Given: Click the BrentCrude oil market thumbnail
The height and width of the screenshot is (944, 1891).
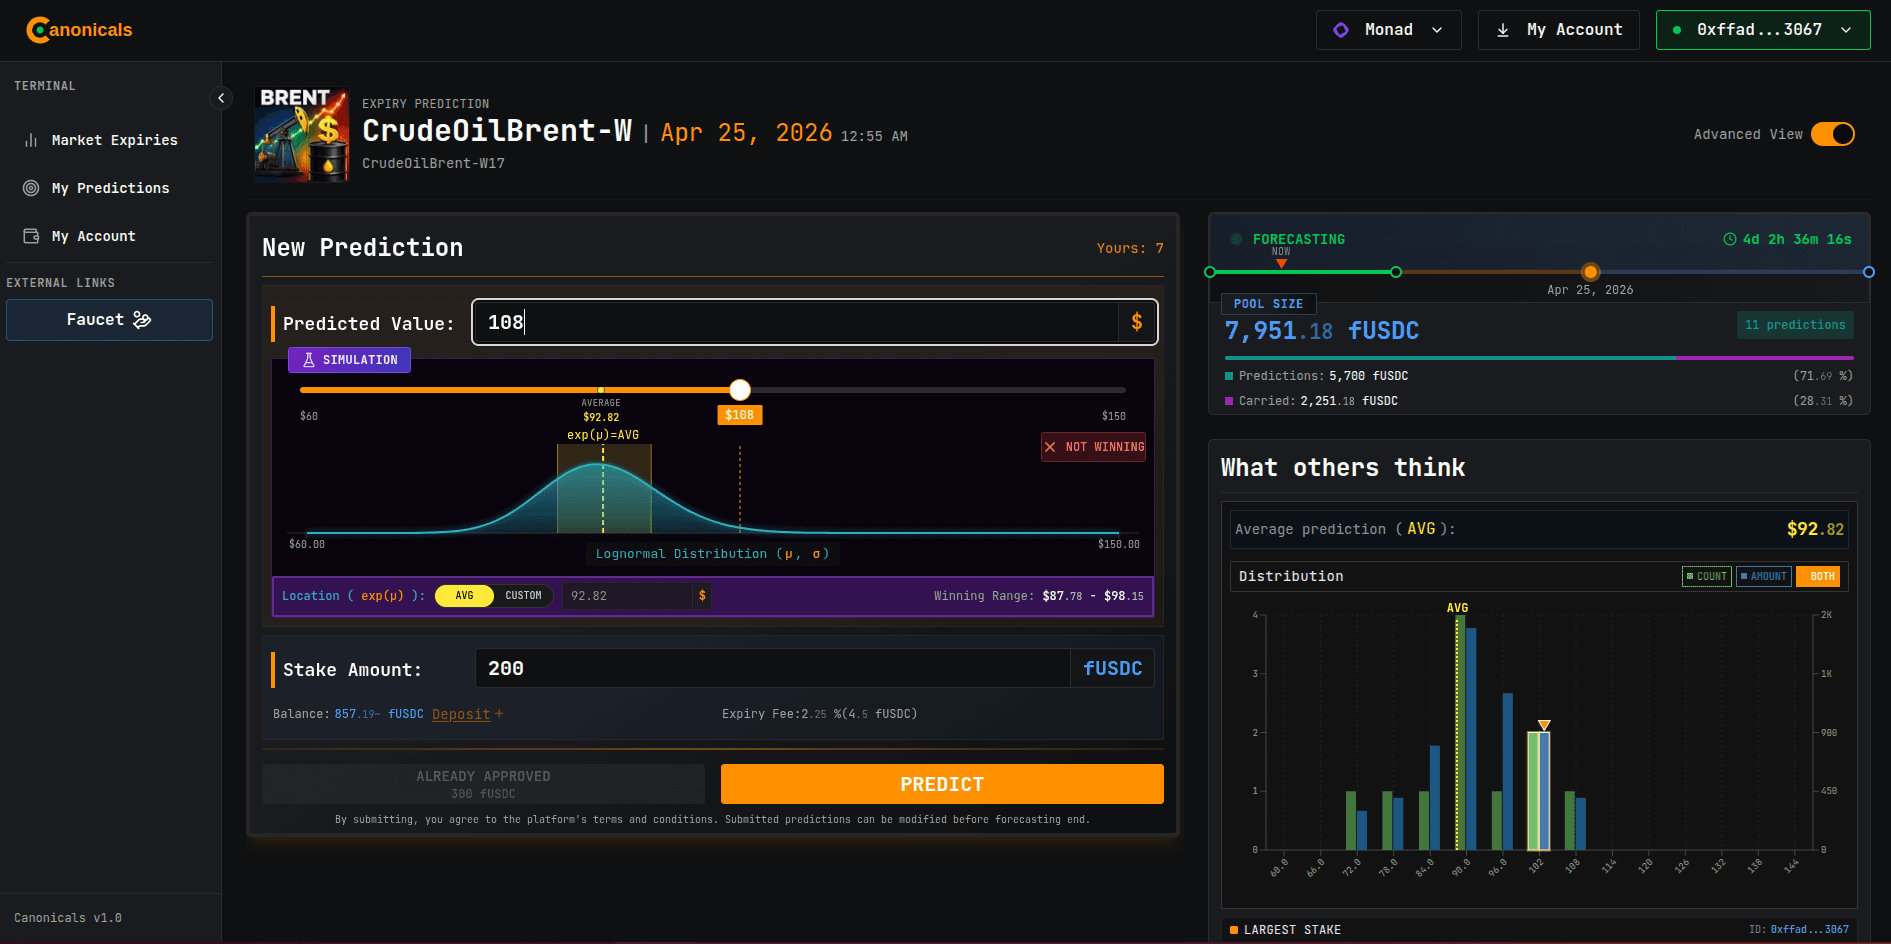Looking at the screenshot, I should coord(301,135).
